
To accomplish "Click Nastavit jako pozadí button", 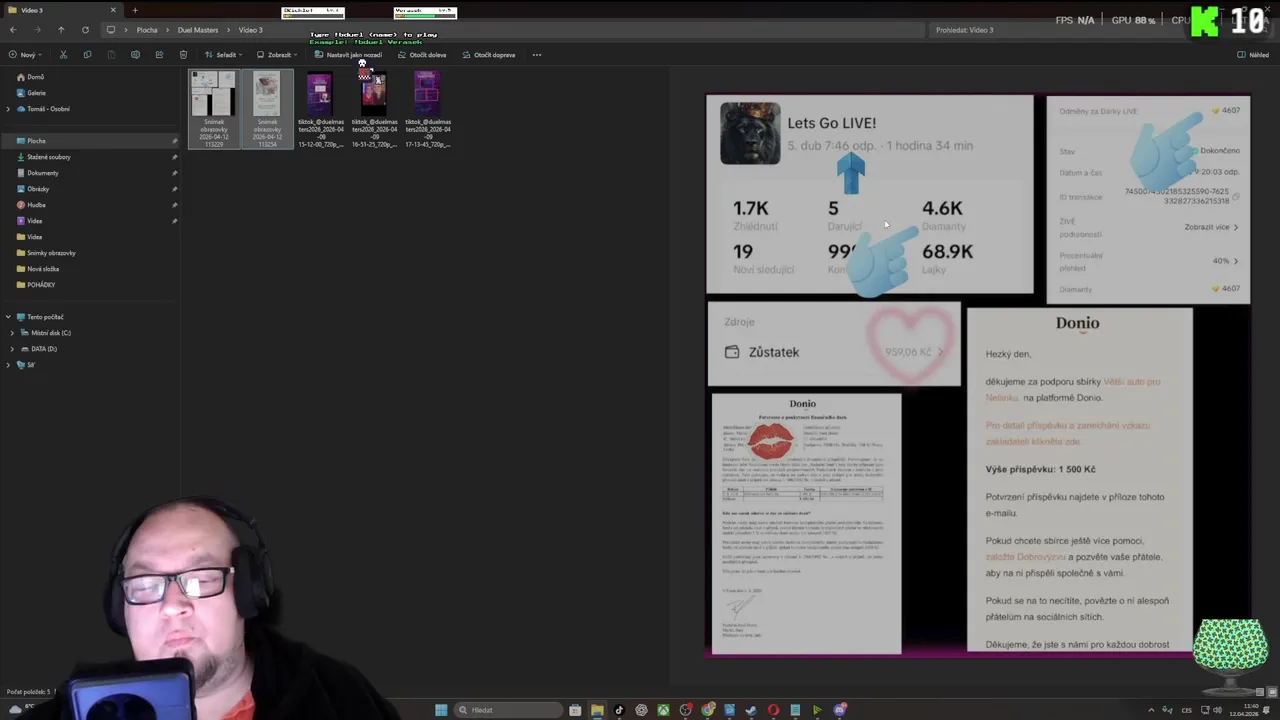I will [348, 55].
